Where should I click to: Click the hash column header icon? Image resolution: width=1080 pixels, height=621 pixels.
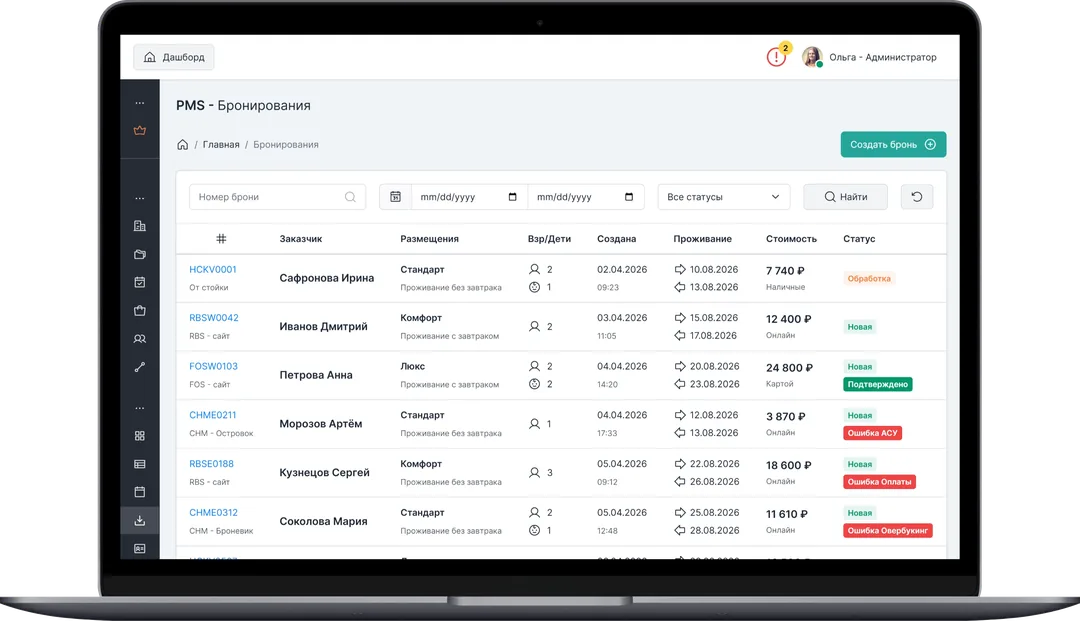(x=221, y=239)
